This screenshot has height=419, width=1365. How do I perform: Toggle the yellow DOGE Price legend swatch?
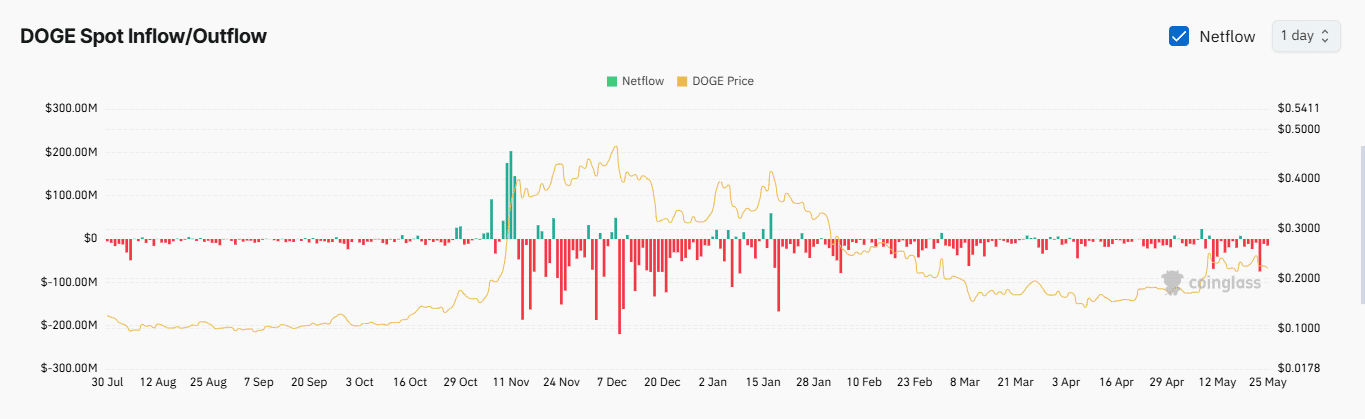[682, 81]
